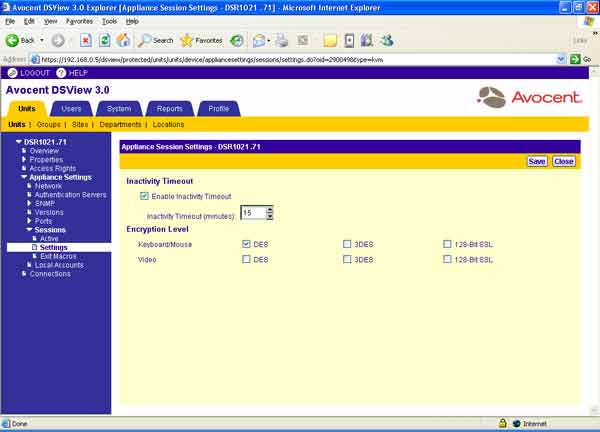Open the Exit Macros link in sidebar

point(58,256)
